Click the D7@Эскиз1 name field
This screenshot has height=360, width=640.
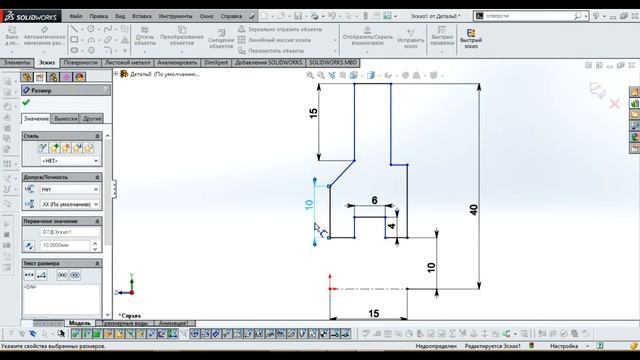point(70,232)
